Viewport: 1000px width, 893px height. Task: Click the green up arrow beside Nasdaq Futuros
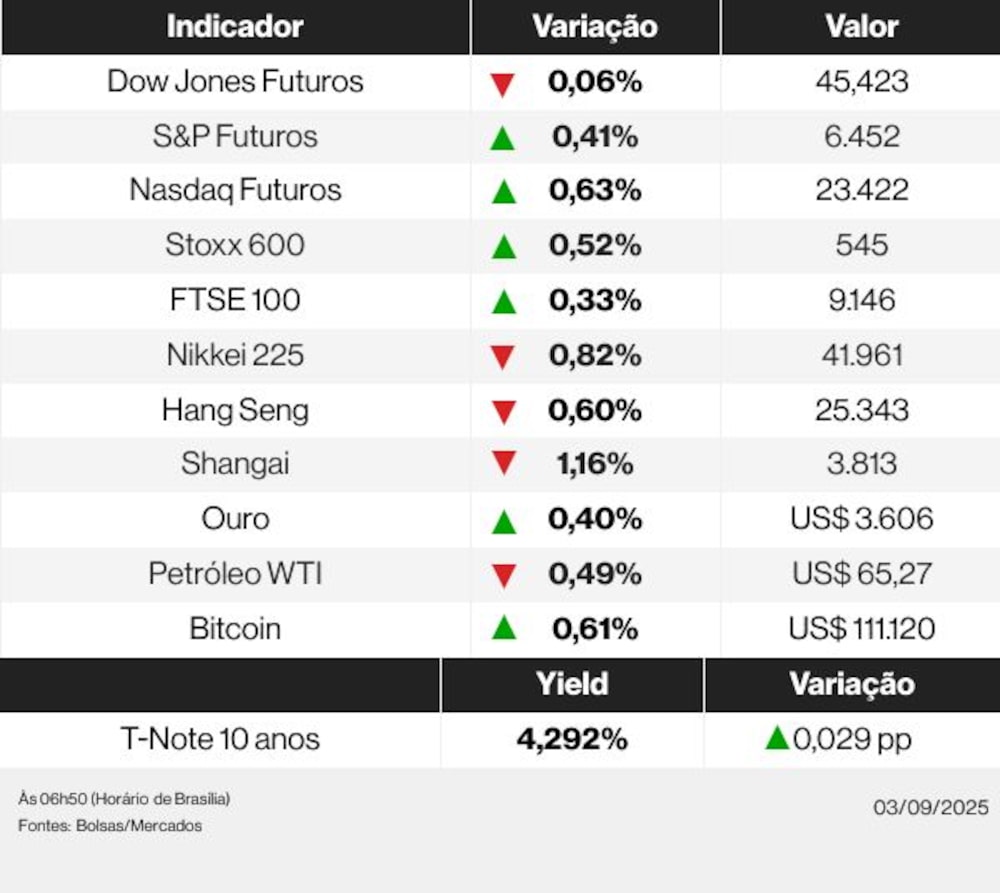(x=504, y=192)
